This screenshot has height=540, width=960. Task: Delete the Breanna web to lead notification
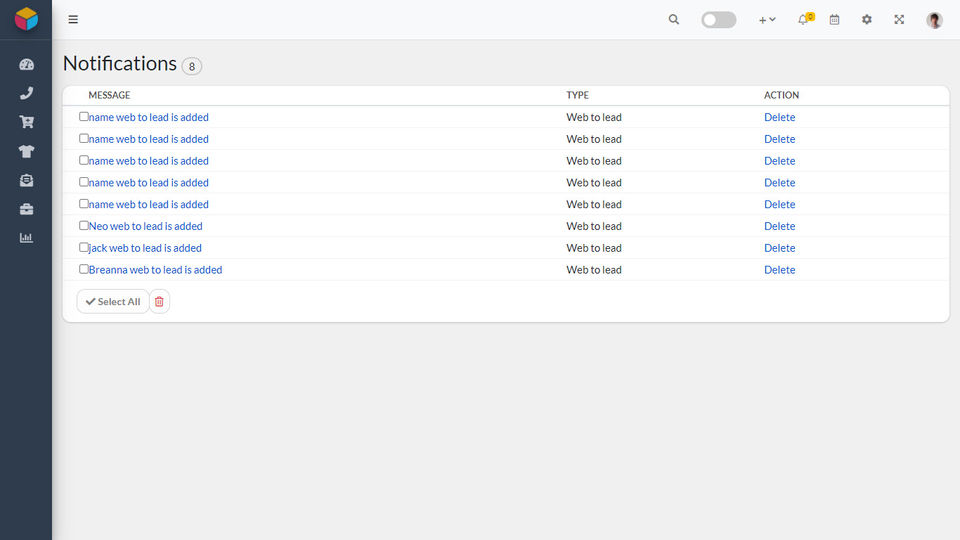(x=779, y=269)
